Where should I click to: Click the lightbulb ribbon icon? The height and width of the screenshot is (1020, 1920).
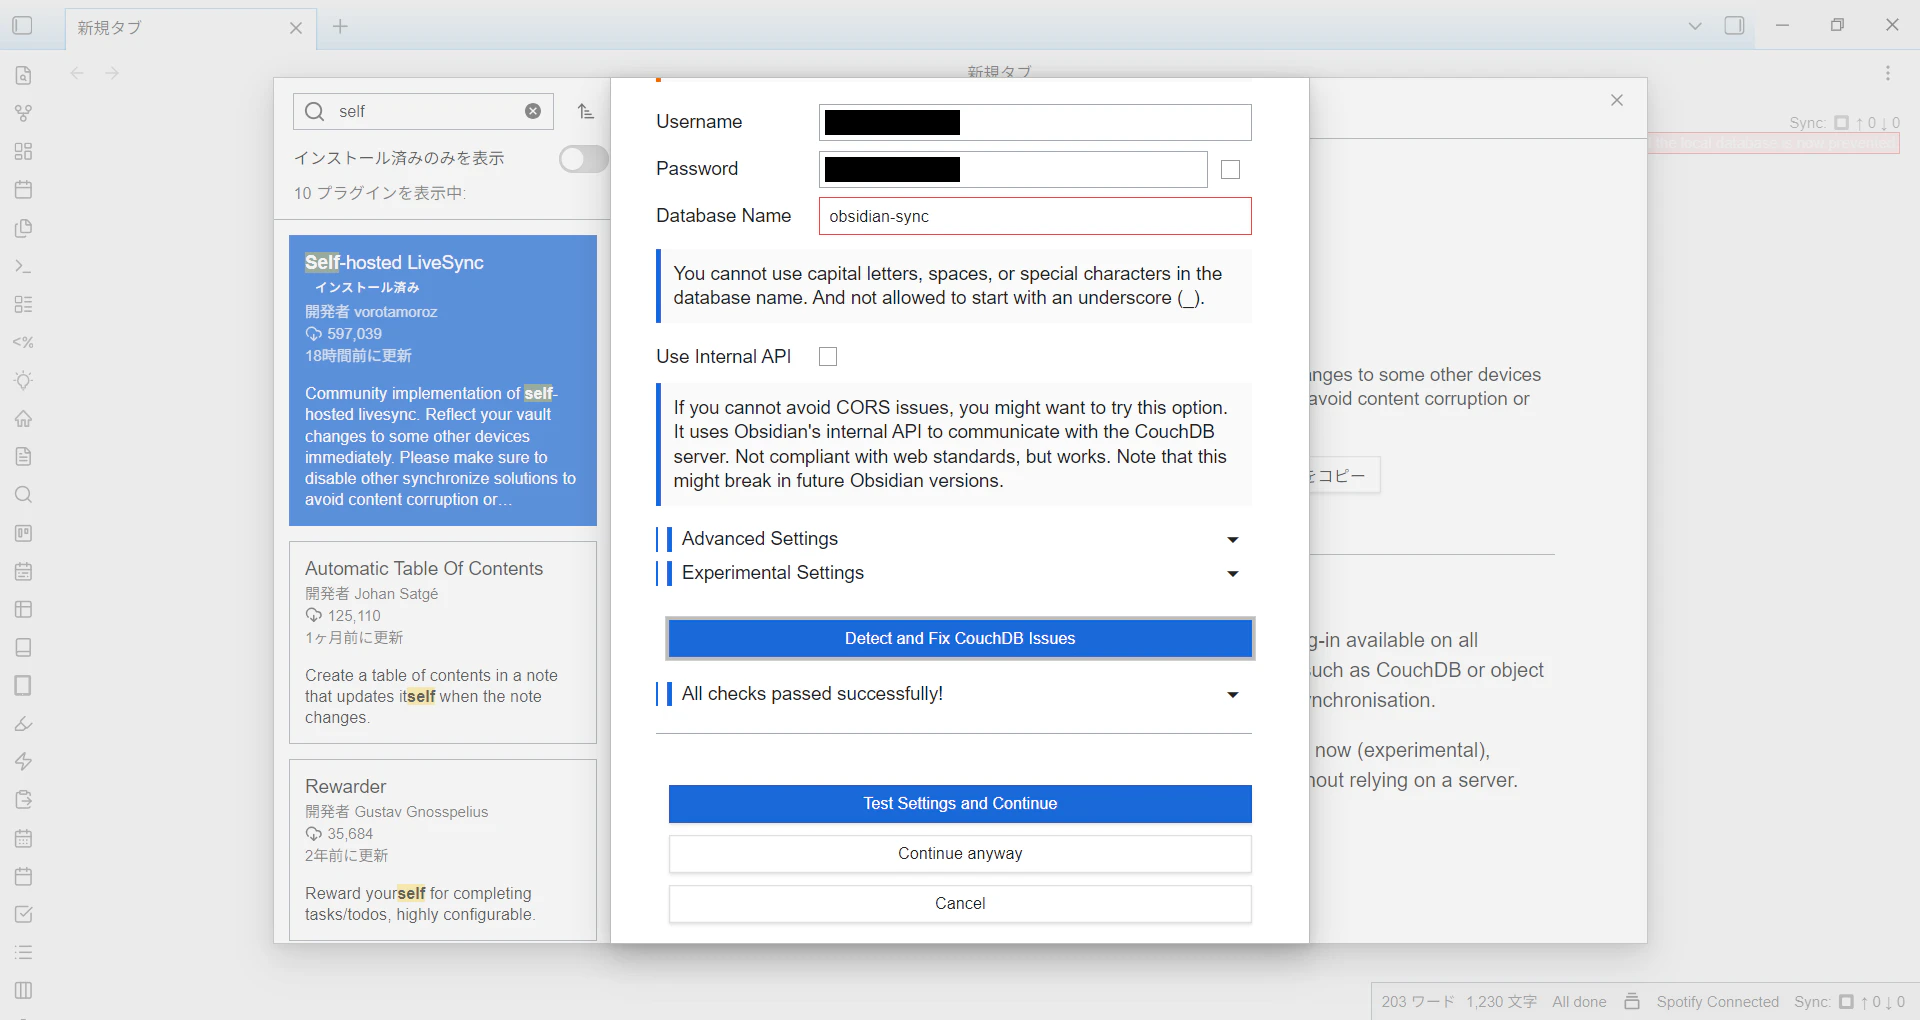24,380
